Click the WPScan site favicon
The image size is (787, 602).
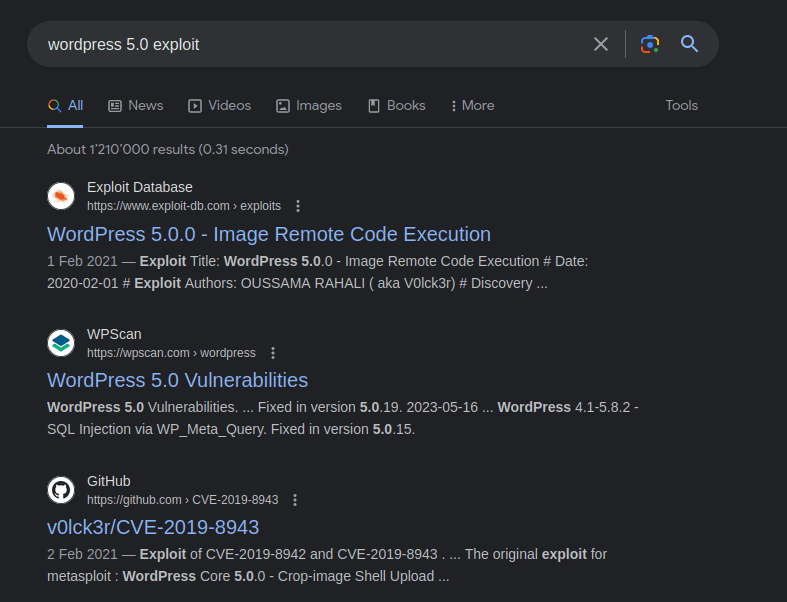pyautogui.click(x=61, y=343)
